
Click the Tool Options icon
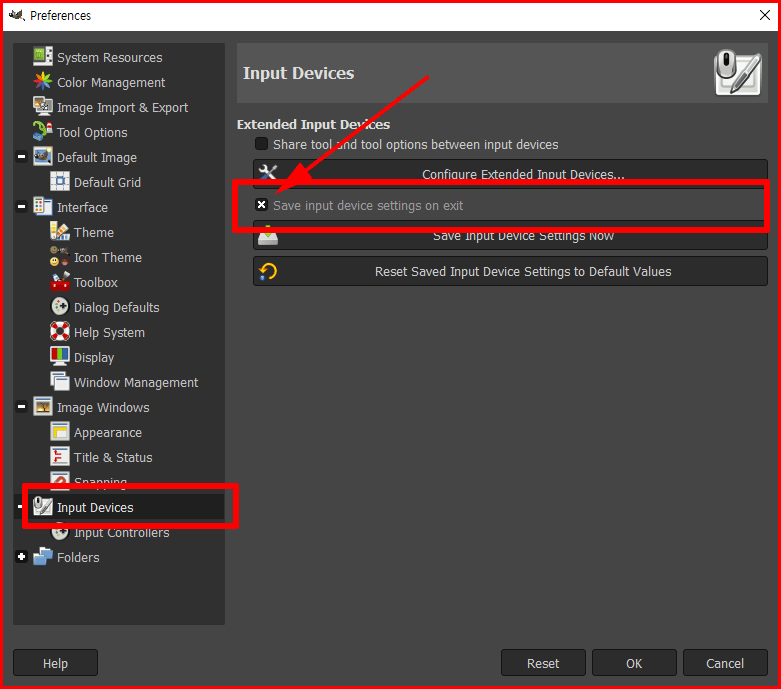pyautogui.click(x=43, y=132)
